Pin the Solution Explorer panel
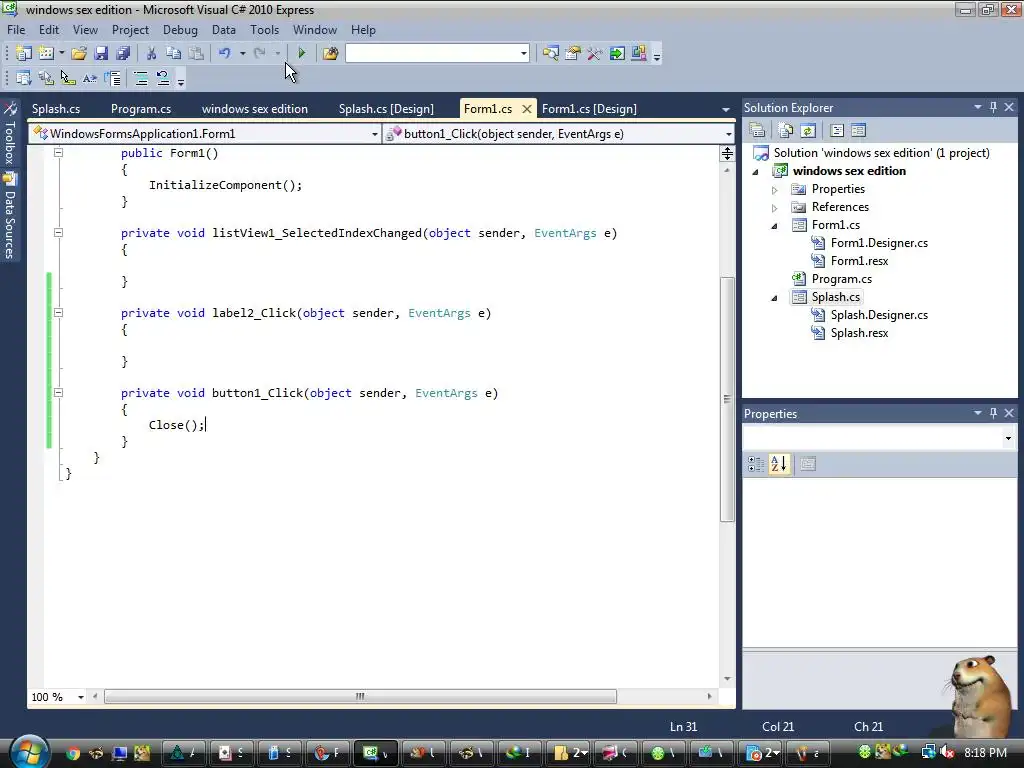 tap(993, 107)
